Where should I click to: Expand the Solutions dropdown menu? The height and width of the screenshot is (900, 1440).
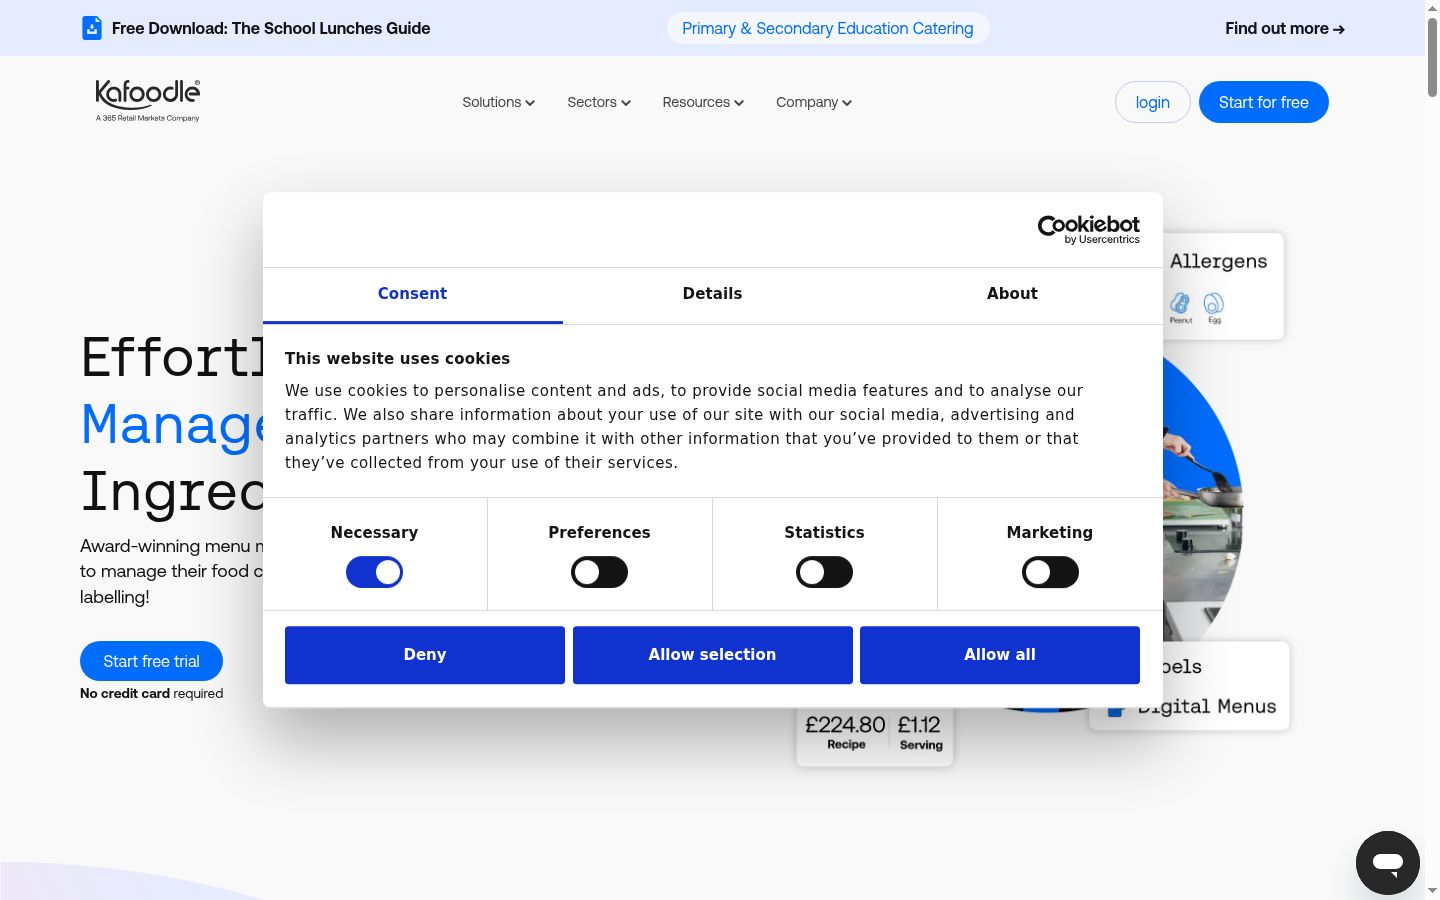pyautogui.click(x=498, y=102)
